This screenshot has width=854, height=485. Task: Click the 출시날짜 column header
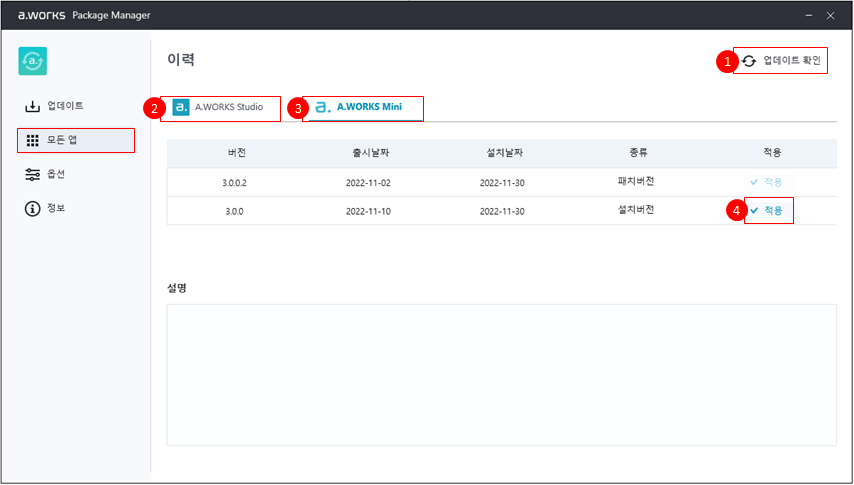[x=370, y=153]
